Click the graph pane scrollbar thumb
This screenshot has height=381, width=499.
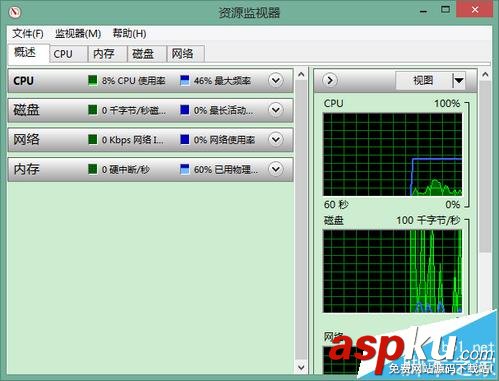tap(486, 167)
